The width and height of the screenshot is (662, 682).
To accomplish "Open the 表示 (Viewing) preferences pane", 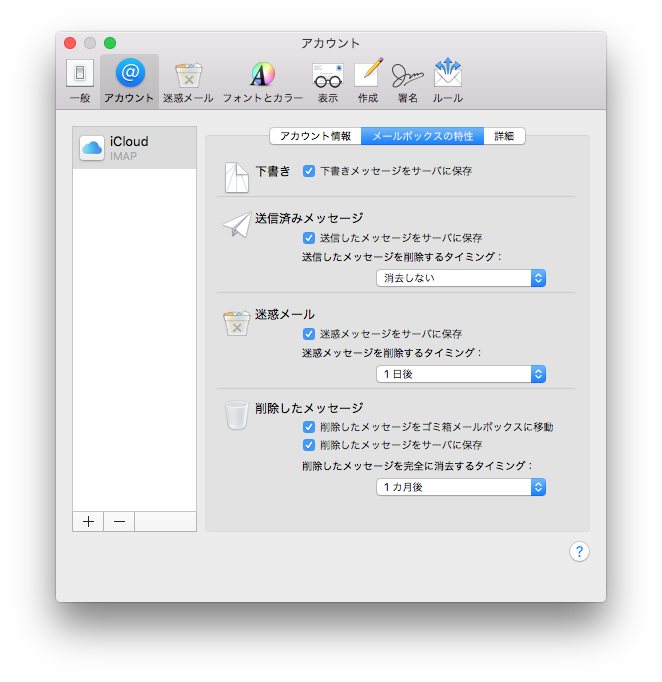I will point(327,80).
